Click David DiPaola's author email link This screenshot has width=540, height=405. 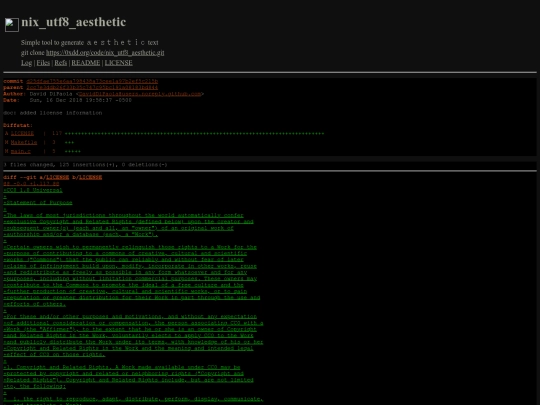(140, 94)
